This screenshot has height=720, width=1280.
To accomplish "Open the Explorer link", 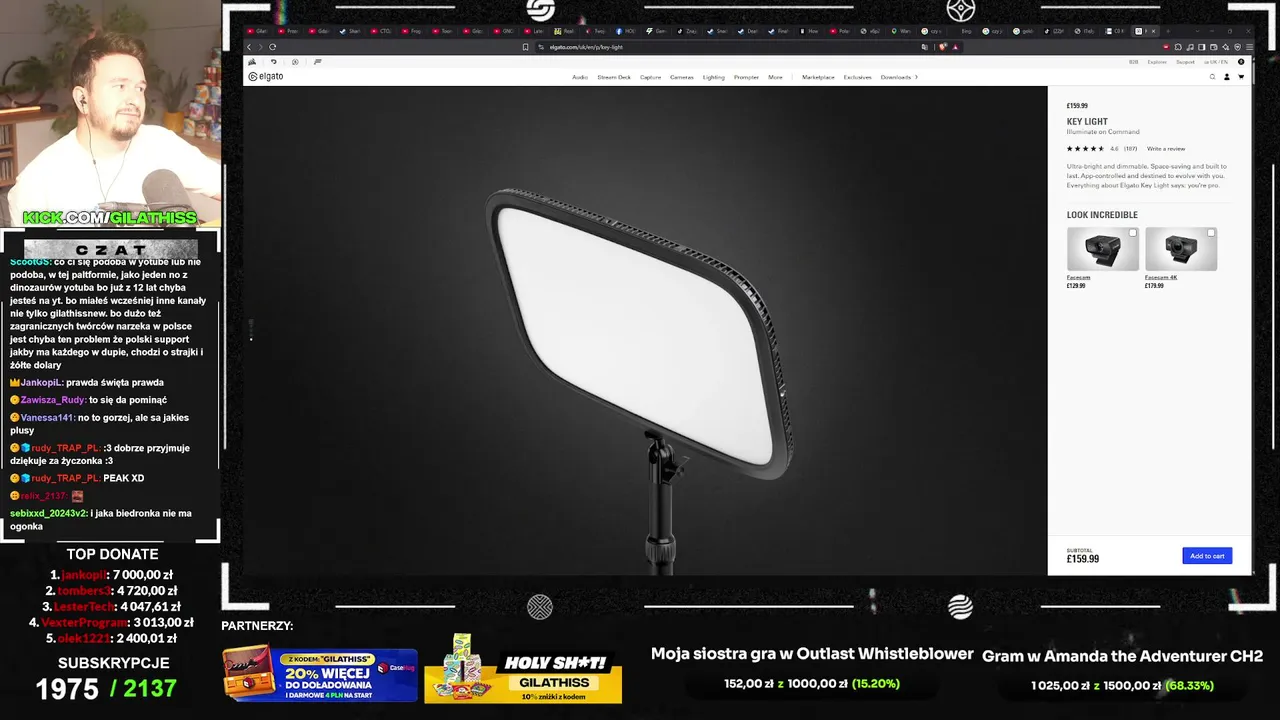I will [1157, 62].
